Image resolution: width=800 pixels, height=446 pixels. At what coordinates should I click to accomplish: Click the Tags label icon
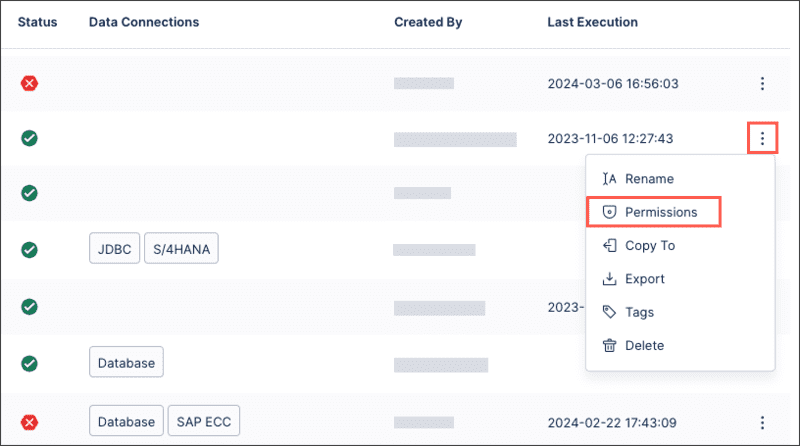[x=609, y=312]
